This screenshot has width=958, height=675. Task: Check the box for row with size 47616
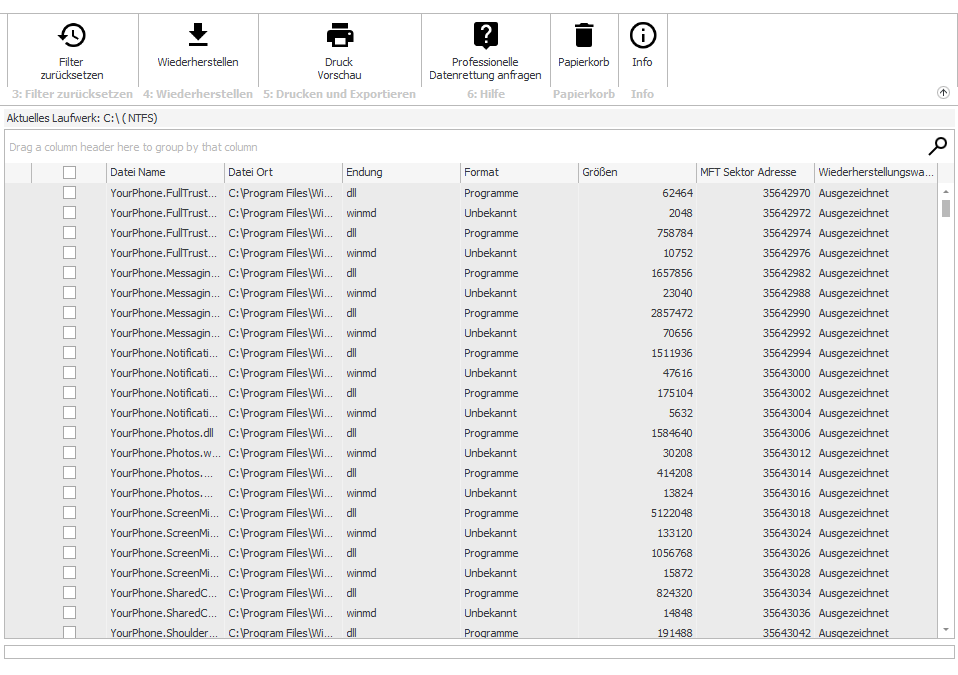(70, 373)
